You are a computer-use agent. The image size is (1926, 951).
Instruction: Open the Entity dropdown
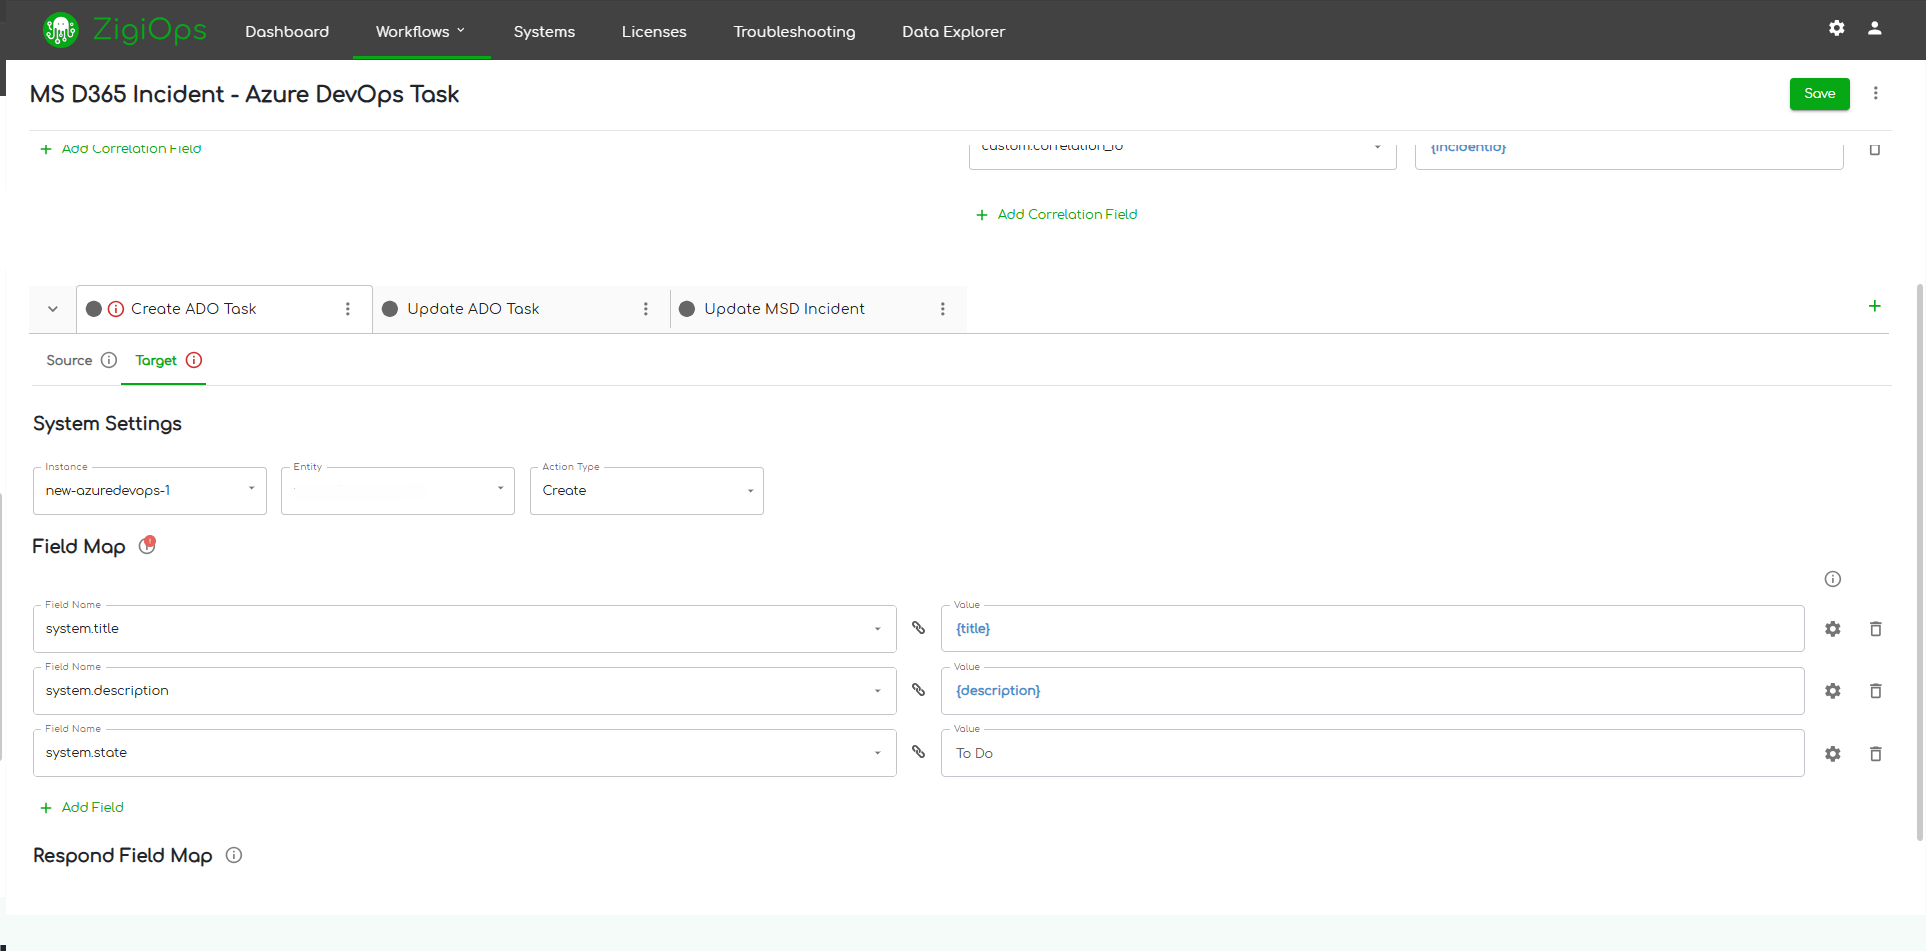(x=398, y=491)
